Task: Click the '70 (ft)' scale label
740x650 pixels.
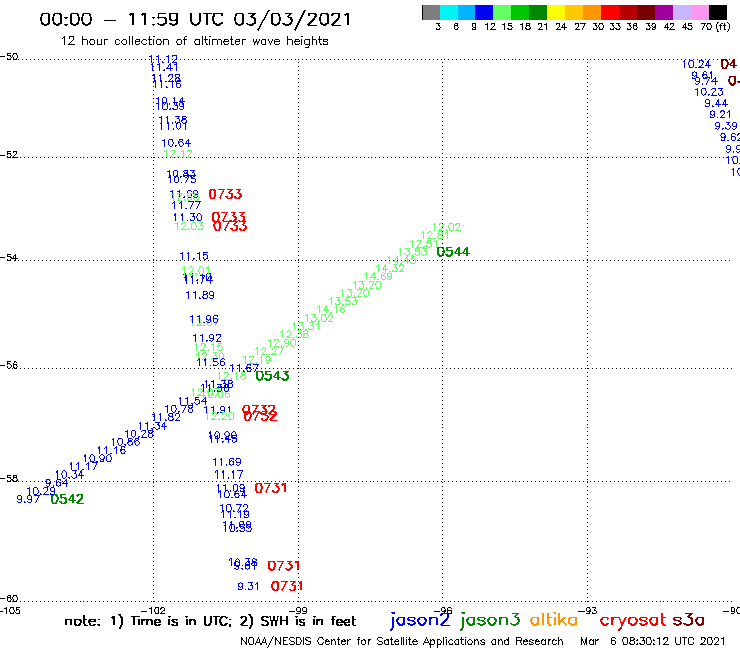Action: click(x=715, y=27)
